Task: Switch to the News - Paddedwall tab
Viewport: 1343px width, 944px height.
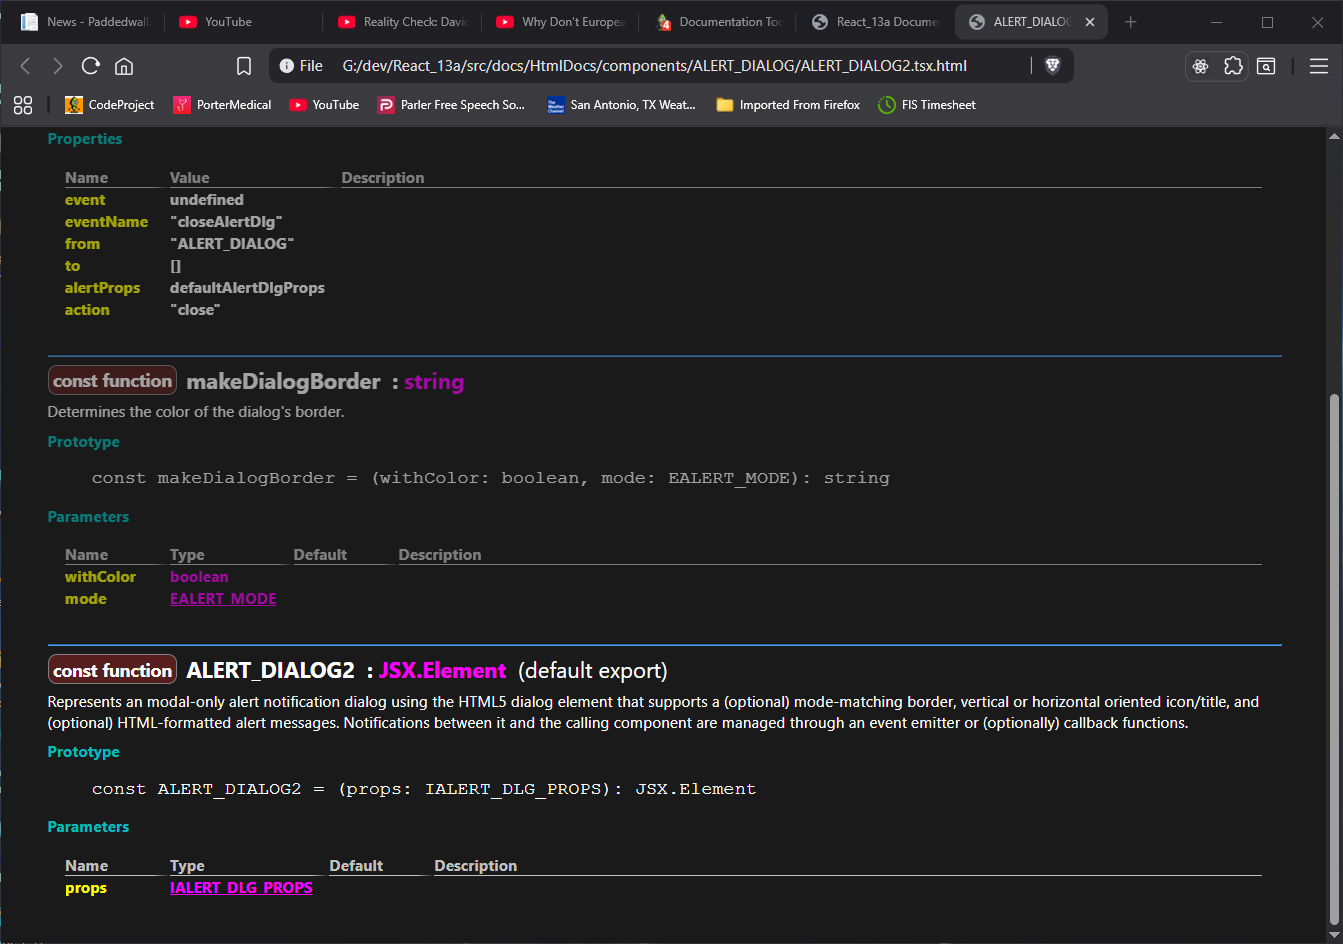Action: point(85,22)
